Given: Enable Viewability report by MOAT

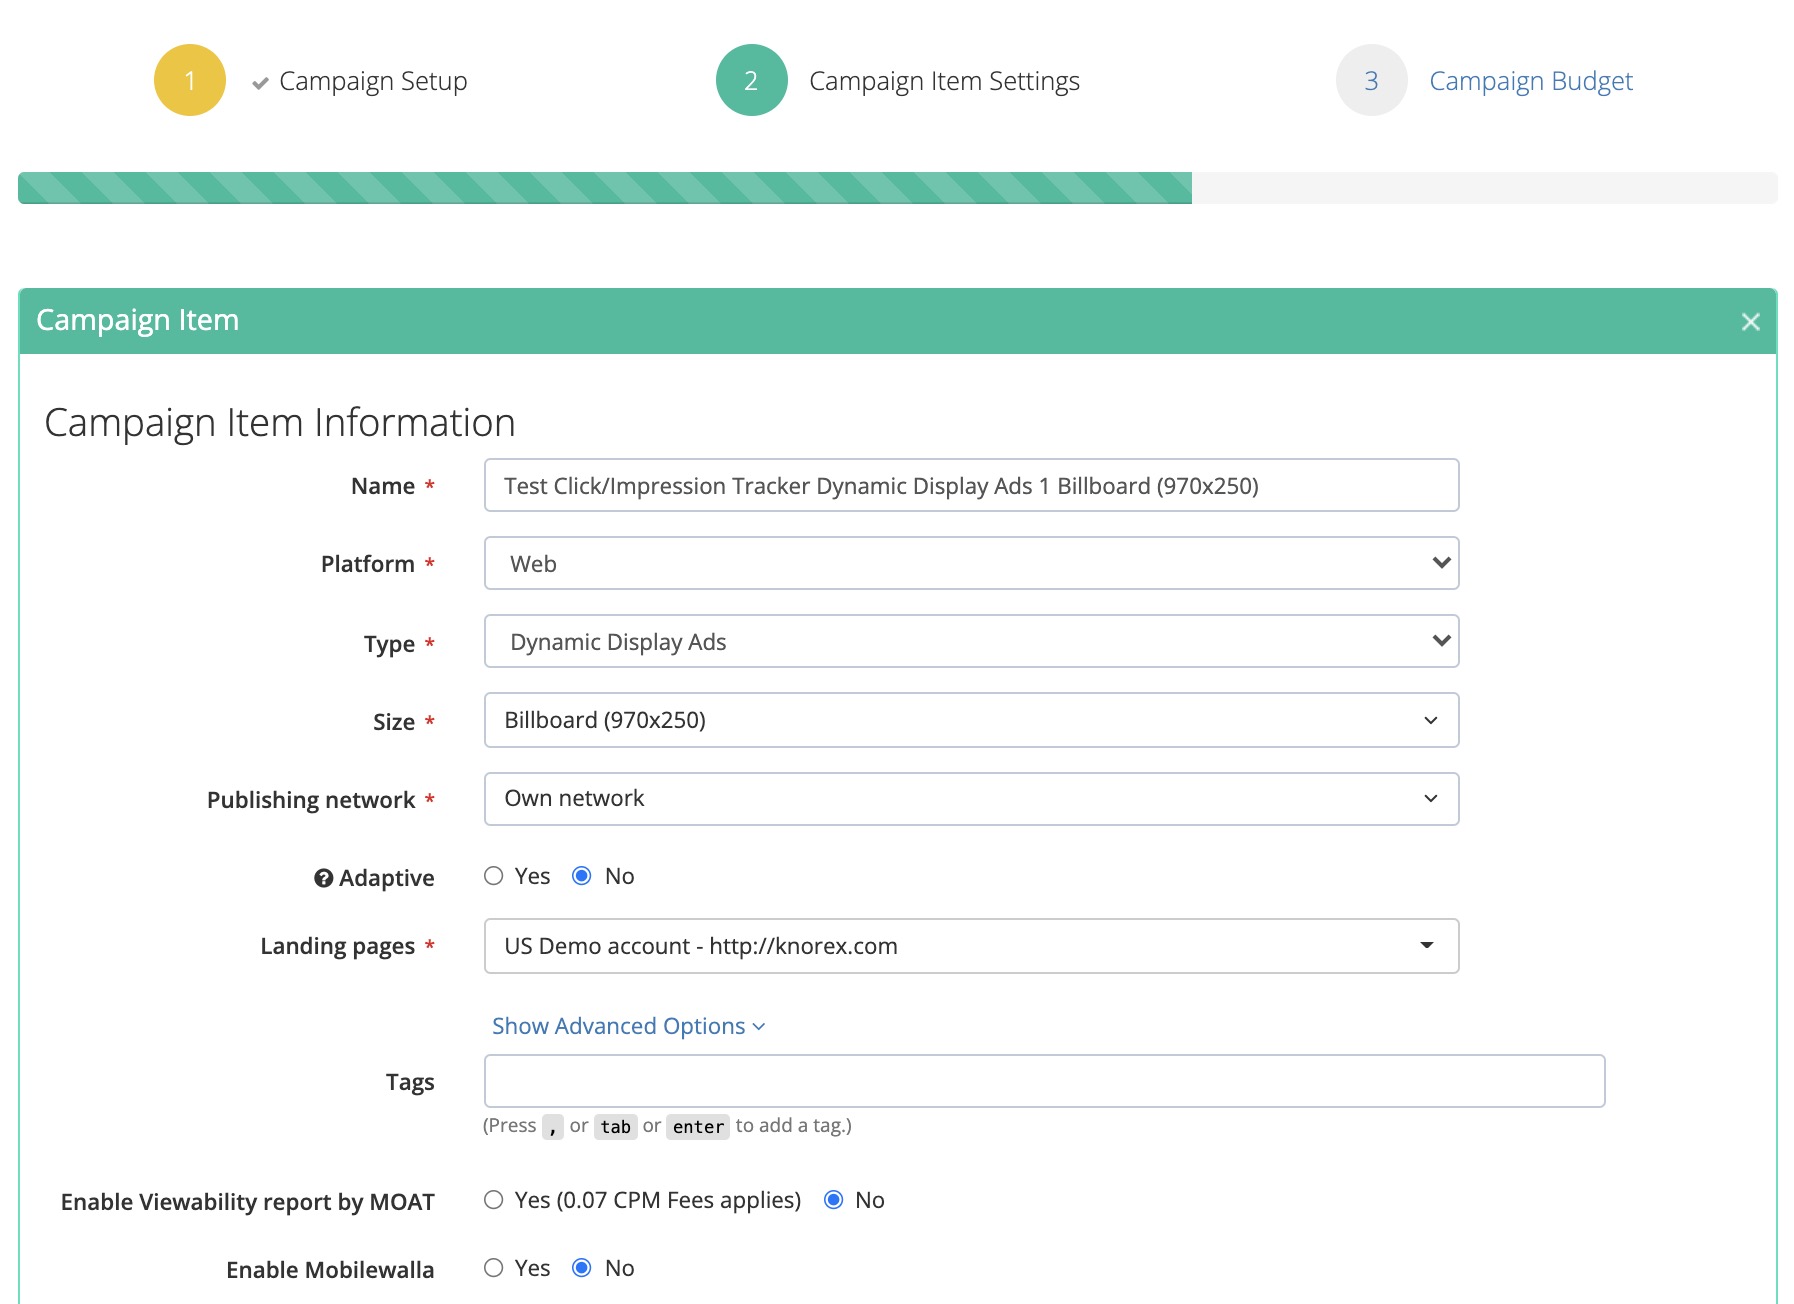Looking at the screenshot, I should 493,1200.
